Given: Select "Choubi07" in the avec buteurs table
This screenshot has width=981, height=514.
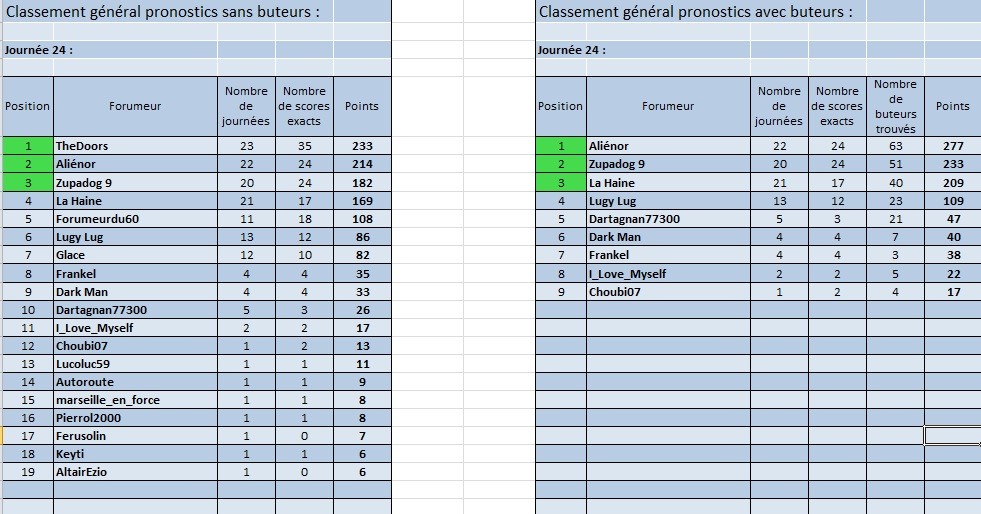Looking at the screenshot, I should click(x=615, y=292).
